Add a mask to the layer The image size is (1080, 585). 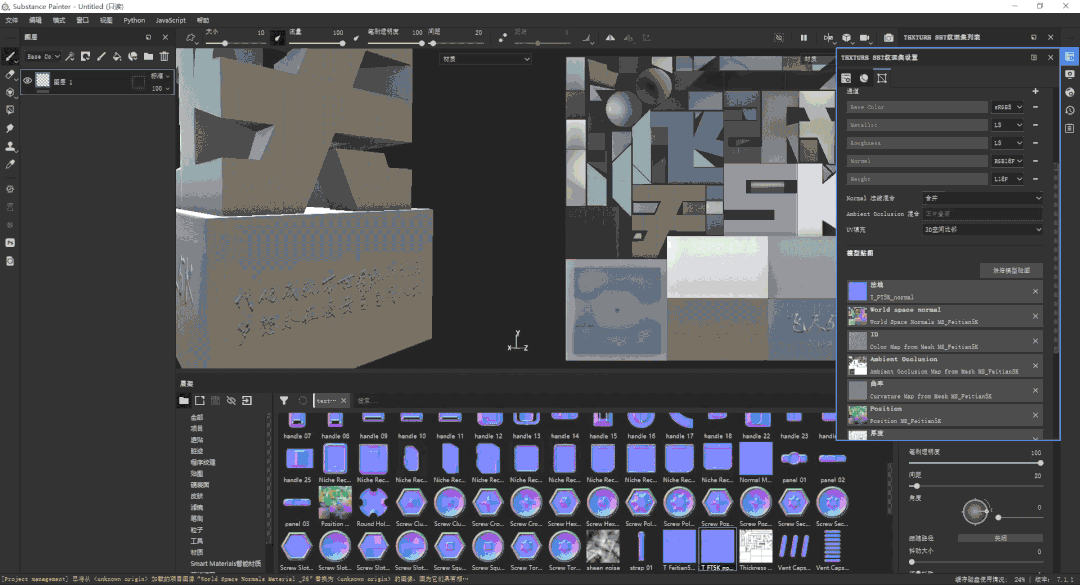(85, 57)
